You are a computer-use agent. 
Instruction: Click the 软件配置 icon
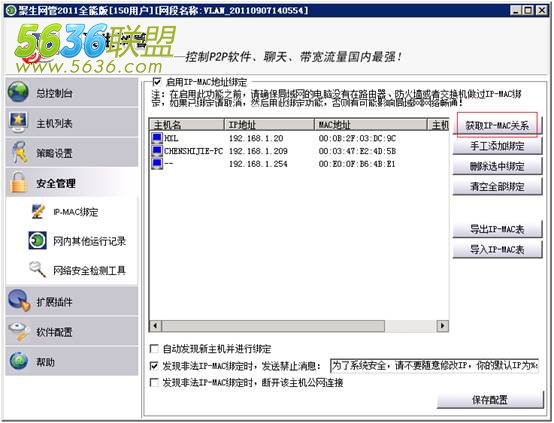[x=18, y=331]
